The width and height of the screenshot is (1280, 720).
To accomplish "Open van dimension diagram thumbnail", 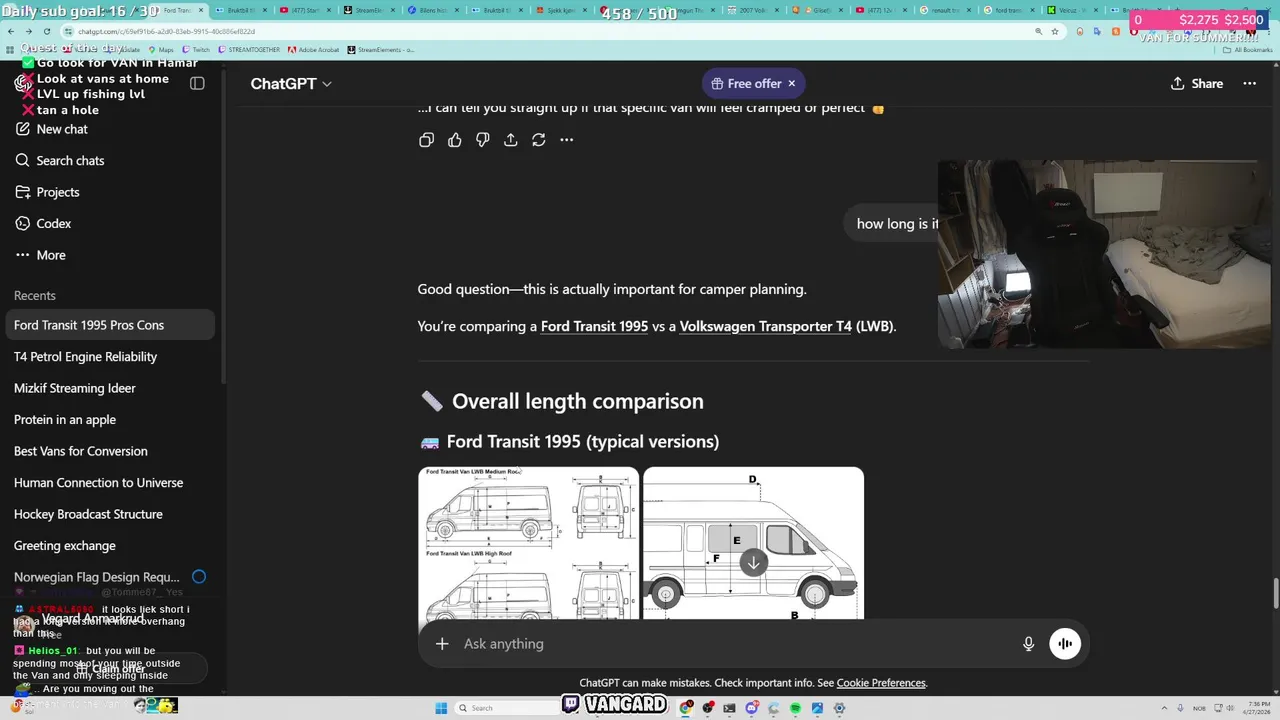I will (753, 543).
